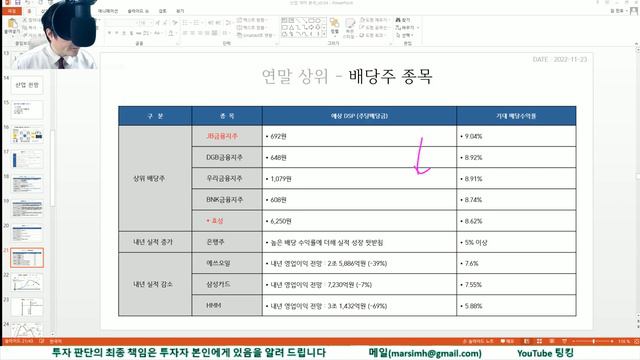The image size is (640, 360).
Task: Click language indicator (한국어) in status bar
Action: coord(56,341)
